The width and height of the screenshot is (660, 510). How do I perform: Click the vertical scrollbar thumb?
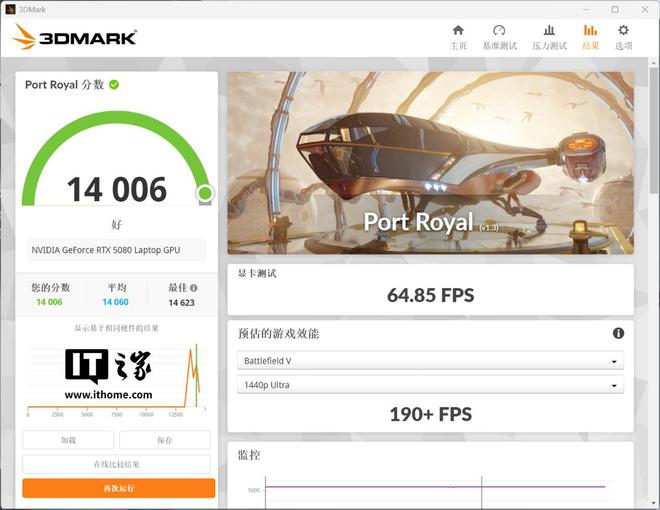(x=654, y=130)
